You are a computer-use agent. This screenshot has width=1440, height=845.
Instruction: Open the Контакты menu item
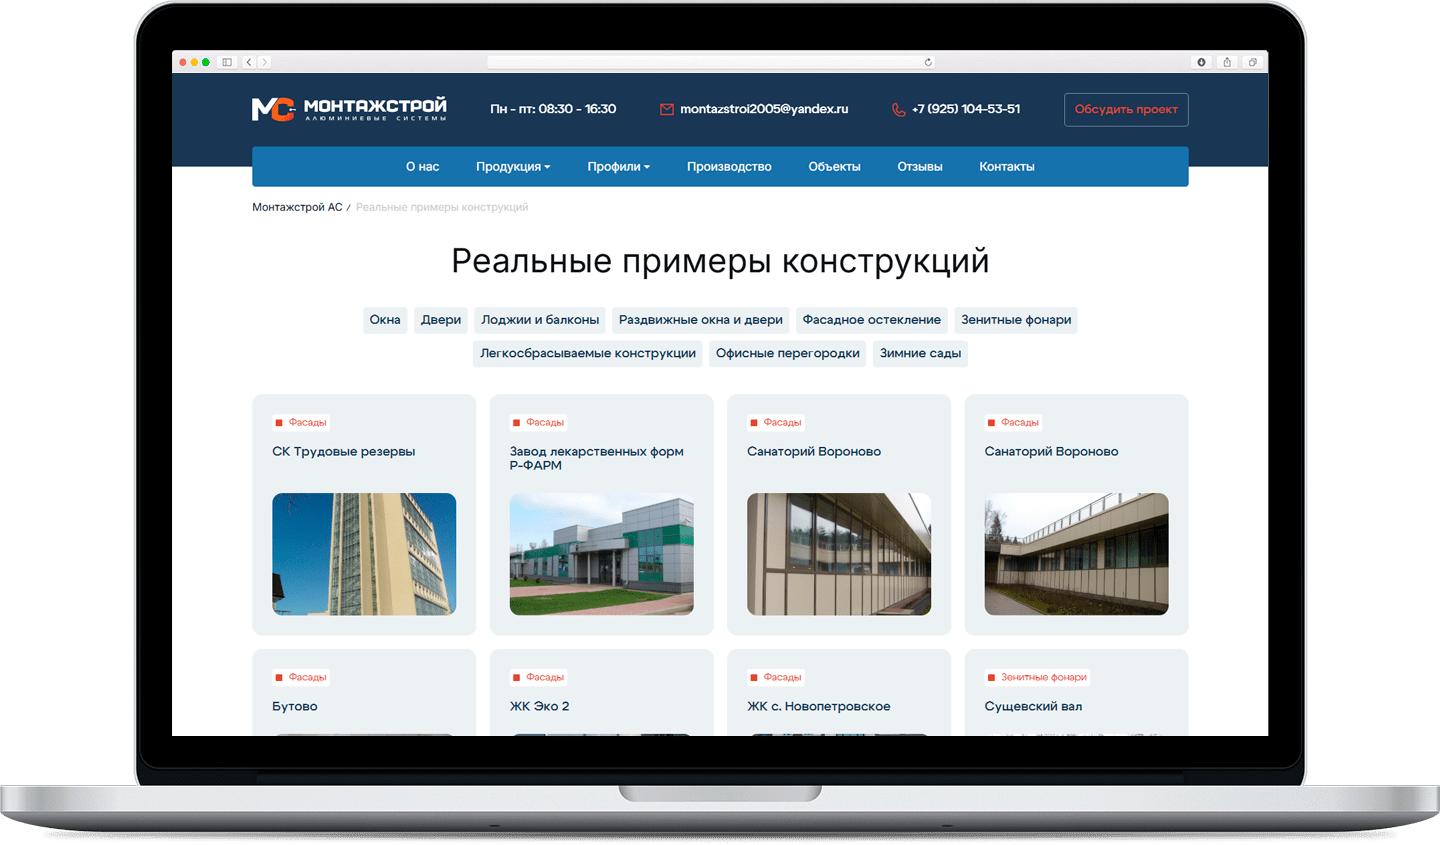tap(1007, 167)
